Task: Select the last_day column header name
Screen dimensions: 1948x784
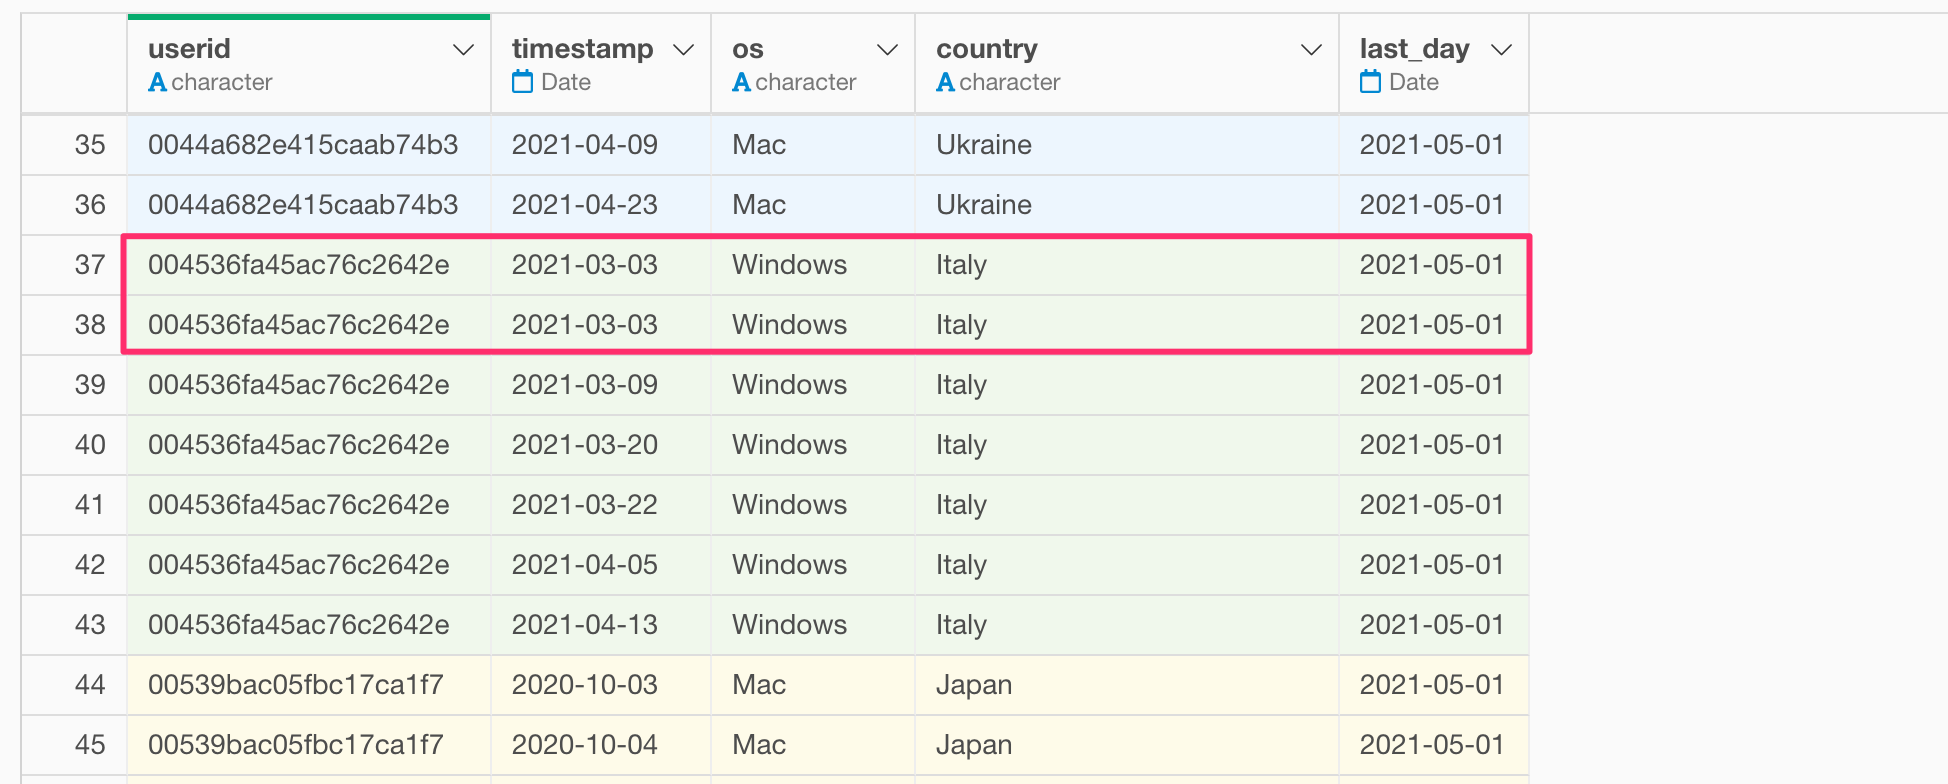Action: (x=1414, y=49)
